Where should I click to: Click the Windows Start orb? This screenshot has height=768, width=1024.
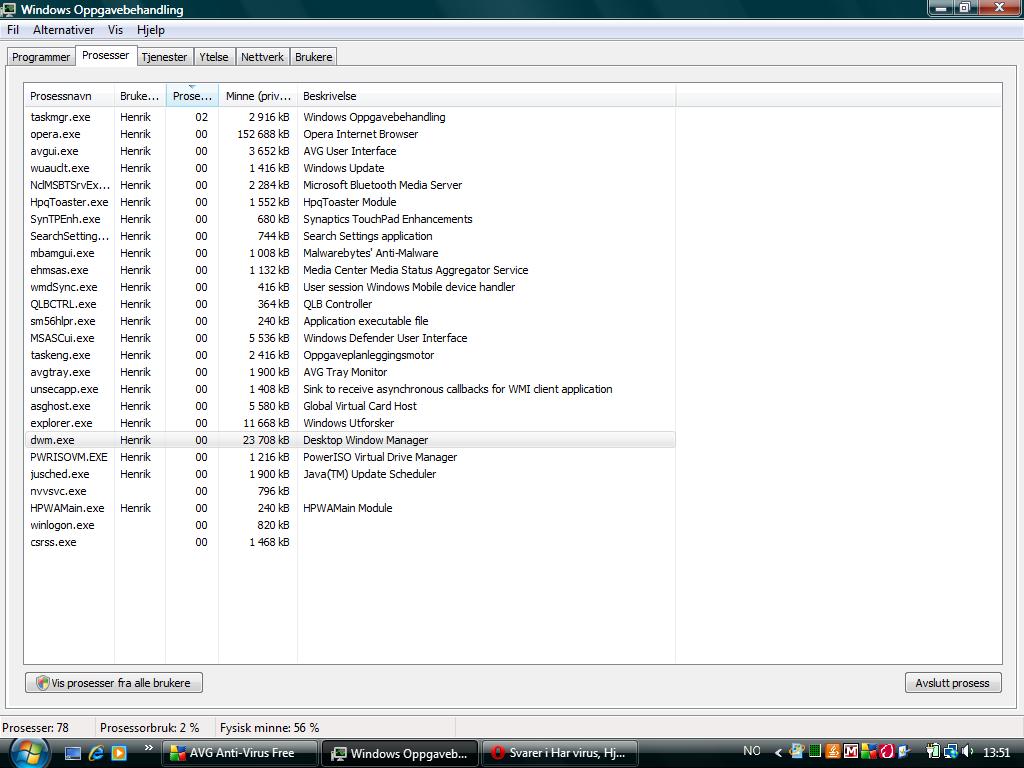coord(28,753)
